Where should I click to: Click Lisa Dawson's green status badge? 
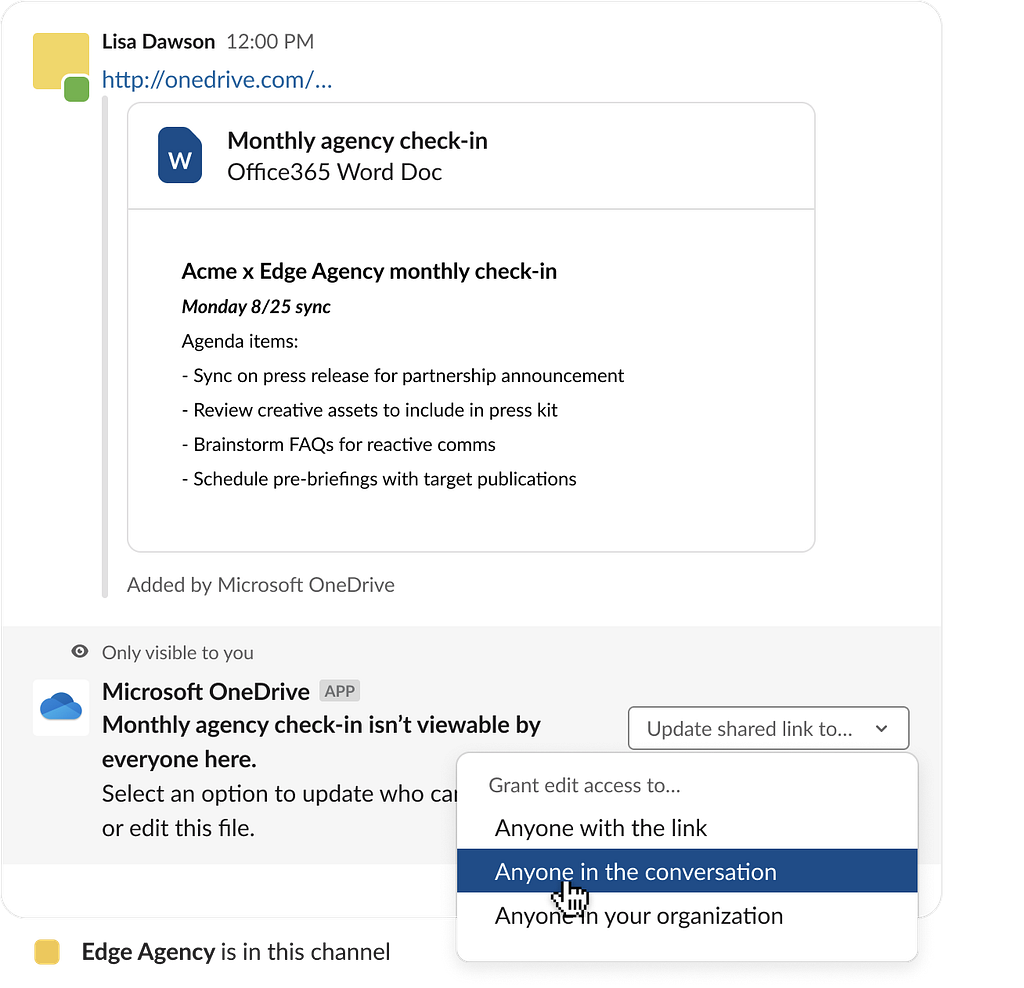click(76, 89)
